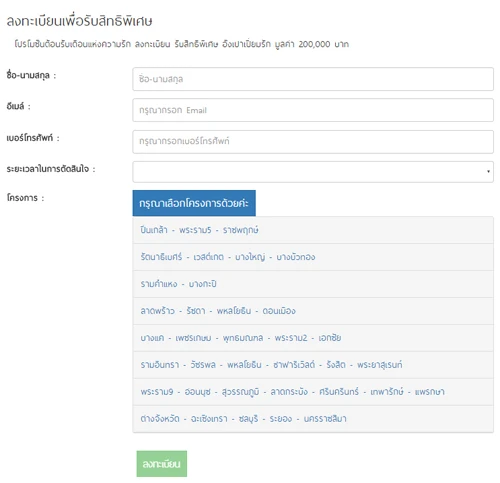
Task: Select the บางแค - เพชรเกษม - พุทธมณฑล zone
Action: pos(313,338)
